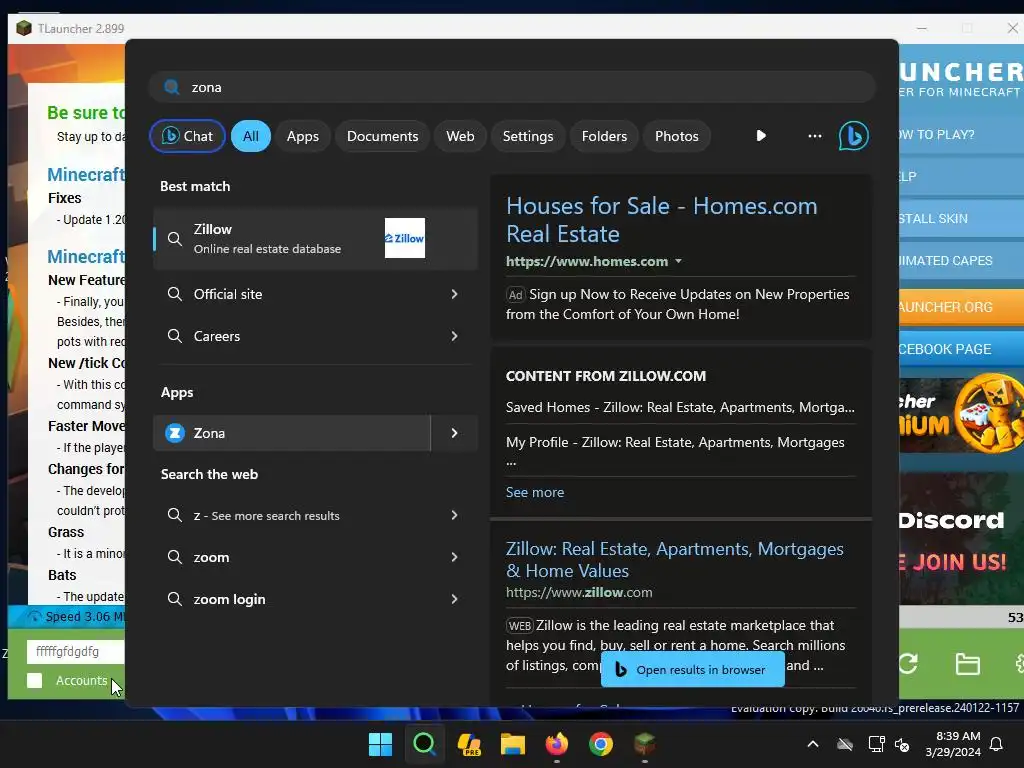Open the Minecraft block icon in taskbar
The width and height of the screenshot is (1024, 768).
[x=645, y=744]
